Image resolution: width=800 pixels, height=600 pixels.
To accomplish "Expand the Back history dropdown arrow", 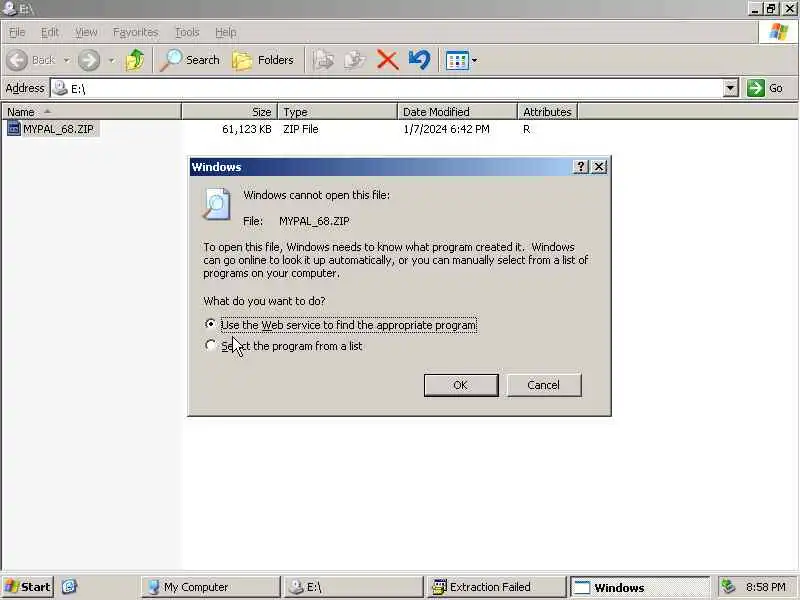I will 67,60.
